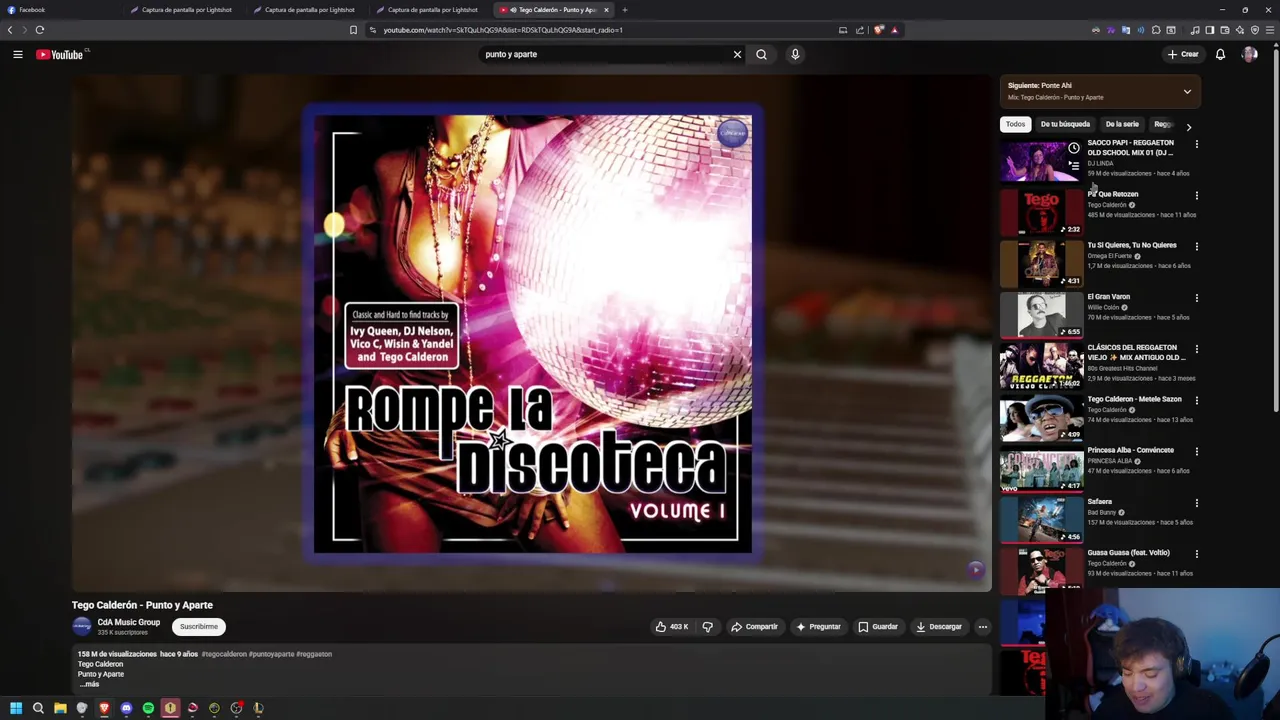Open the CdA Music Group channel link
The width and height of the screenshot is (1280, 720).
(128, 622)
